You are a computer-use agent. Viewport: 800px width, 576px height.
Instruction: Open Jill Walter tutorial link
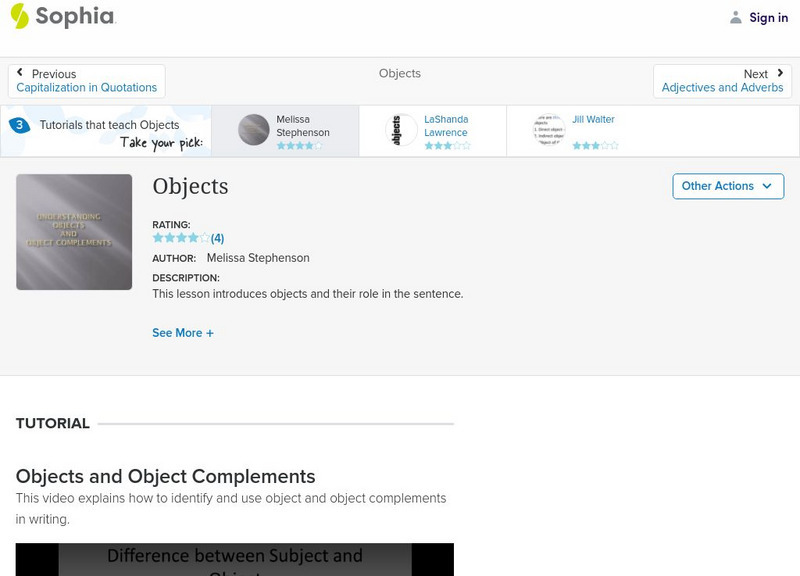tap(593, 119)
